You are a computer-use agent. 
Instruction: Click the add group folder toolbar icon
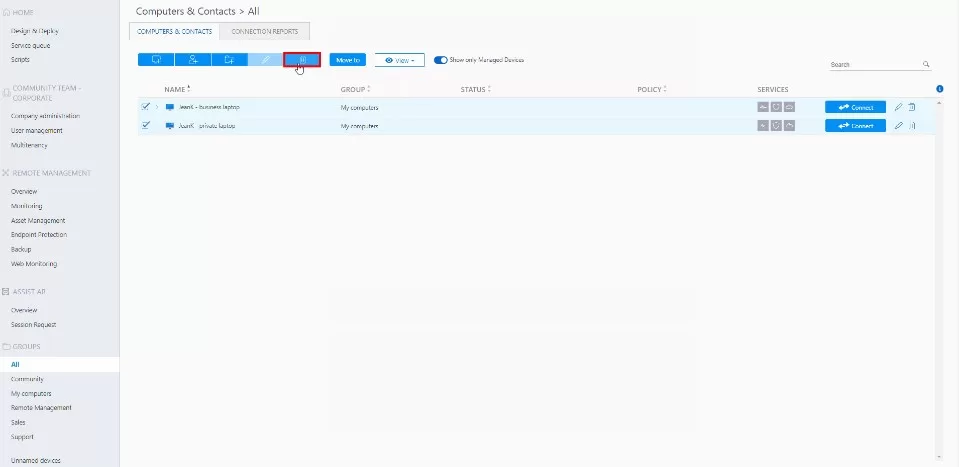coord(229,59)
